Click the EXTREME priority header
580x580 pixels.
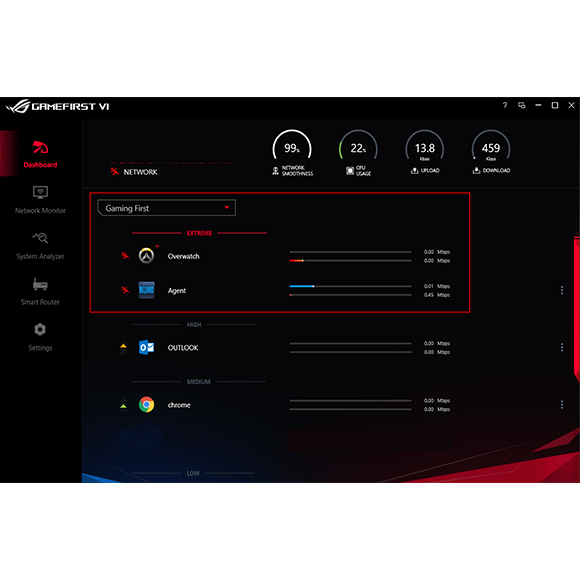coord(199,233)
